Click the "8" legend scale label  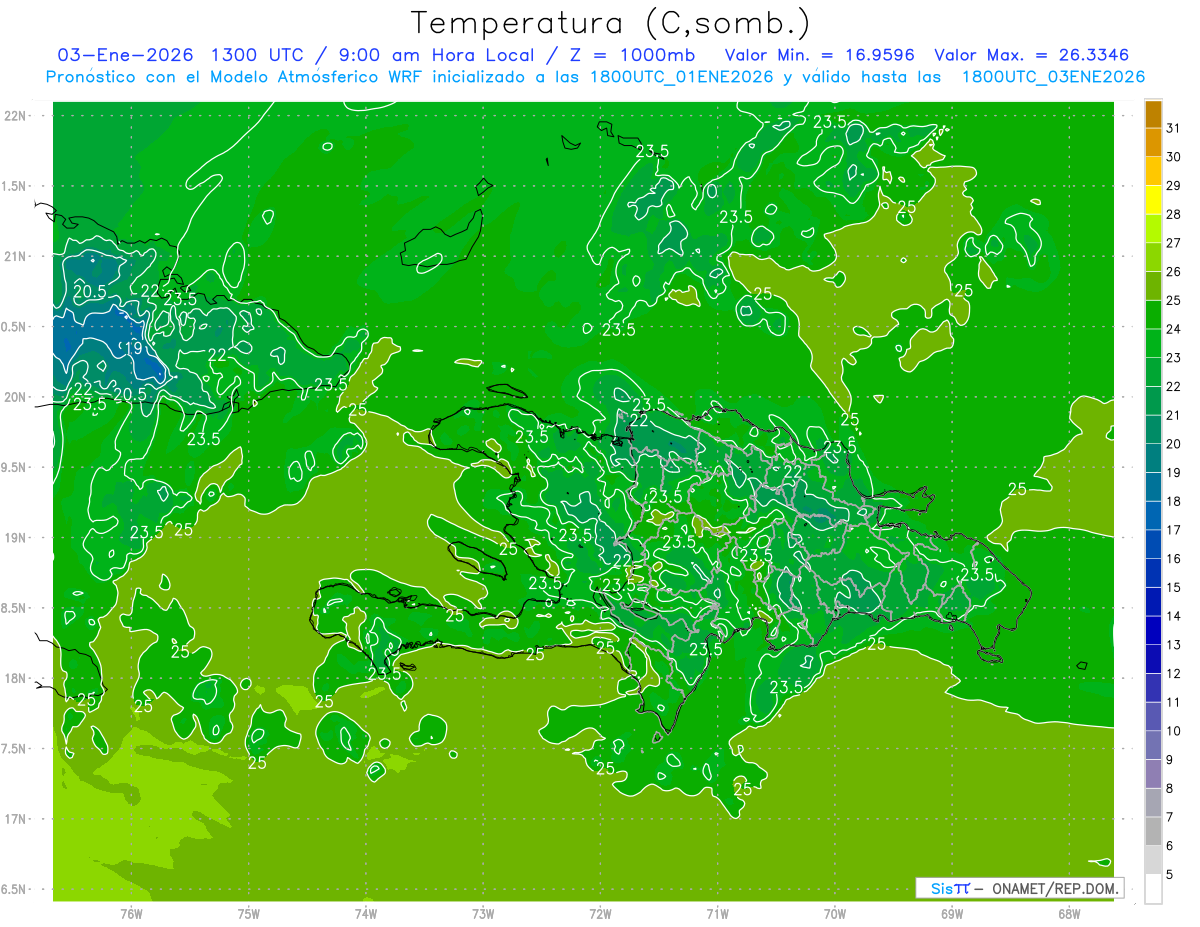[1170, 788]
